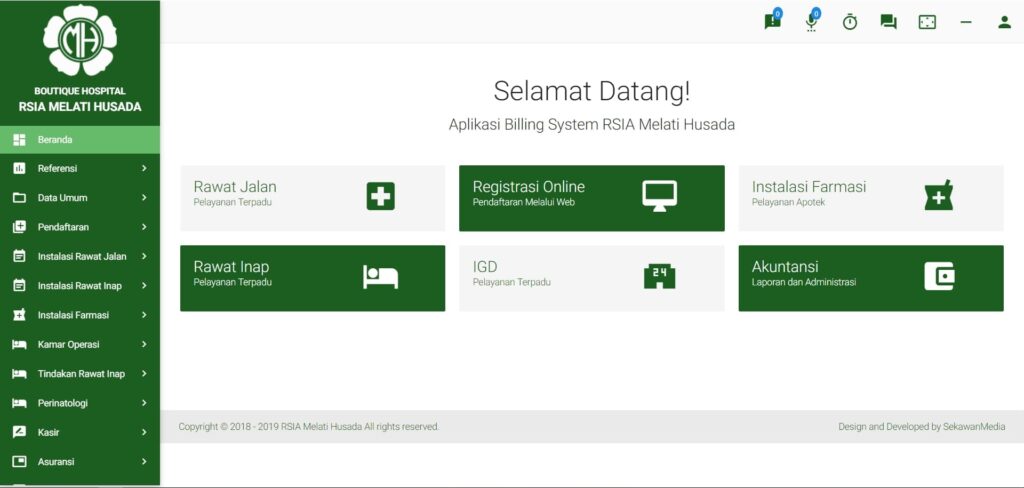The width and height of the screenshot is (1024, 488).
Task: Click the microphone icon in the header
Action: 811,22
